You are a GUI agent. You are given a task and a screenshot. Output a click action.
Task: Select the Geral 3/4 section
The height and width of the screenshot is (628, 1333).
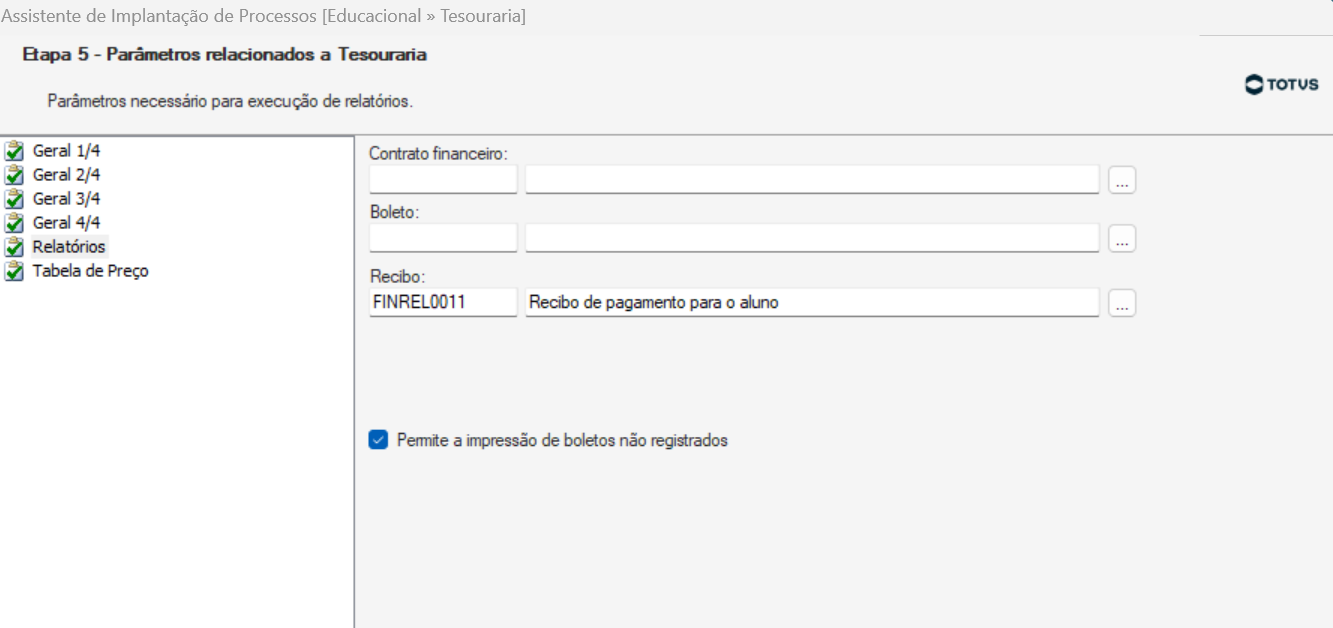pos(66,199)
